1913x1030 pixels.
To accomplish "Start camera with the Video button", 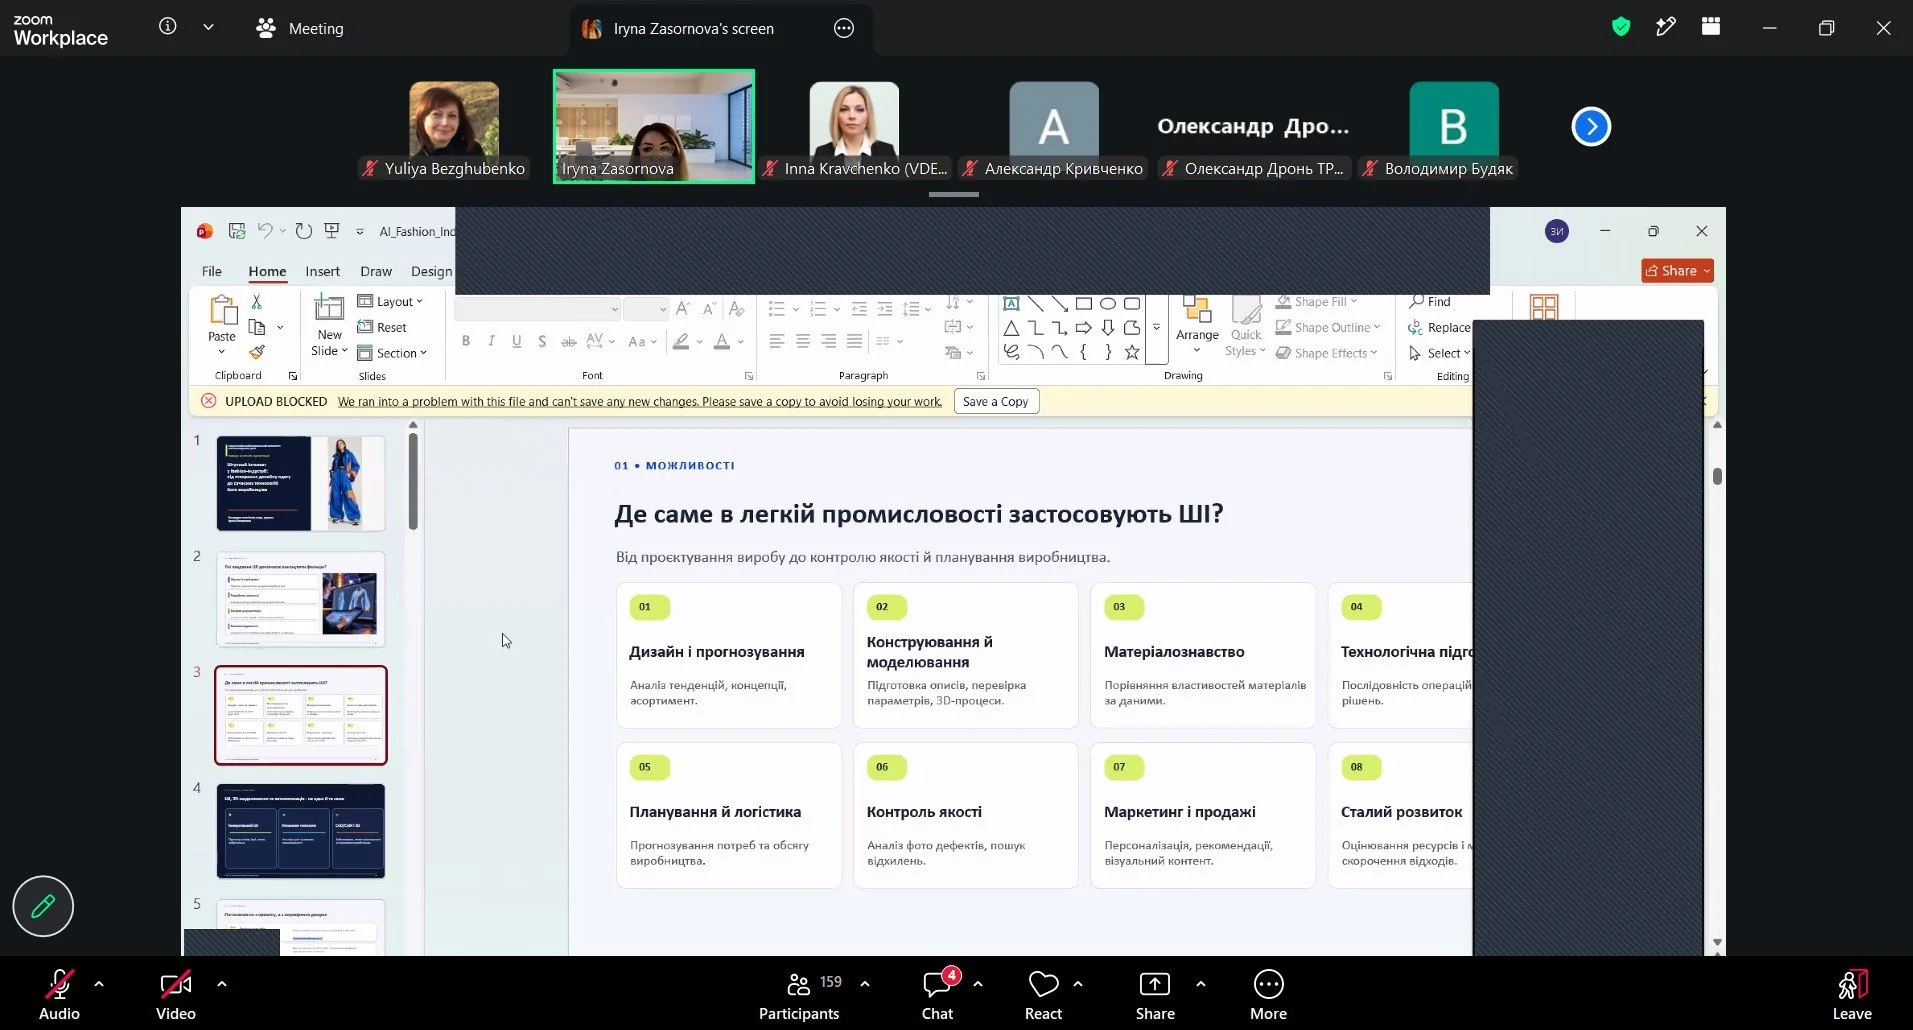I will [176, 996].
